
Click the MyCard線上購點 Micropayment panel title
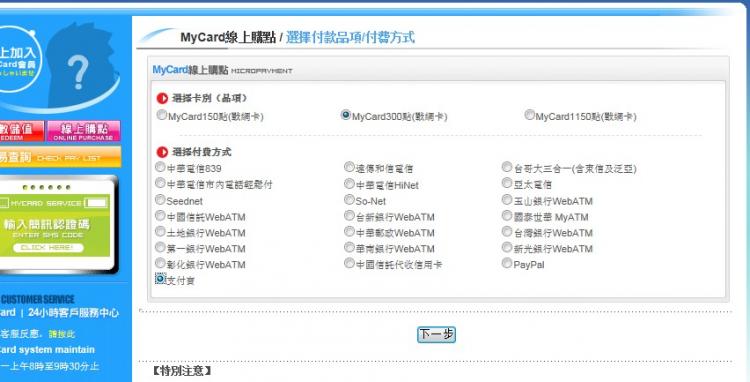222,70
